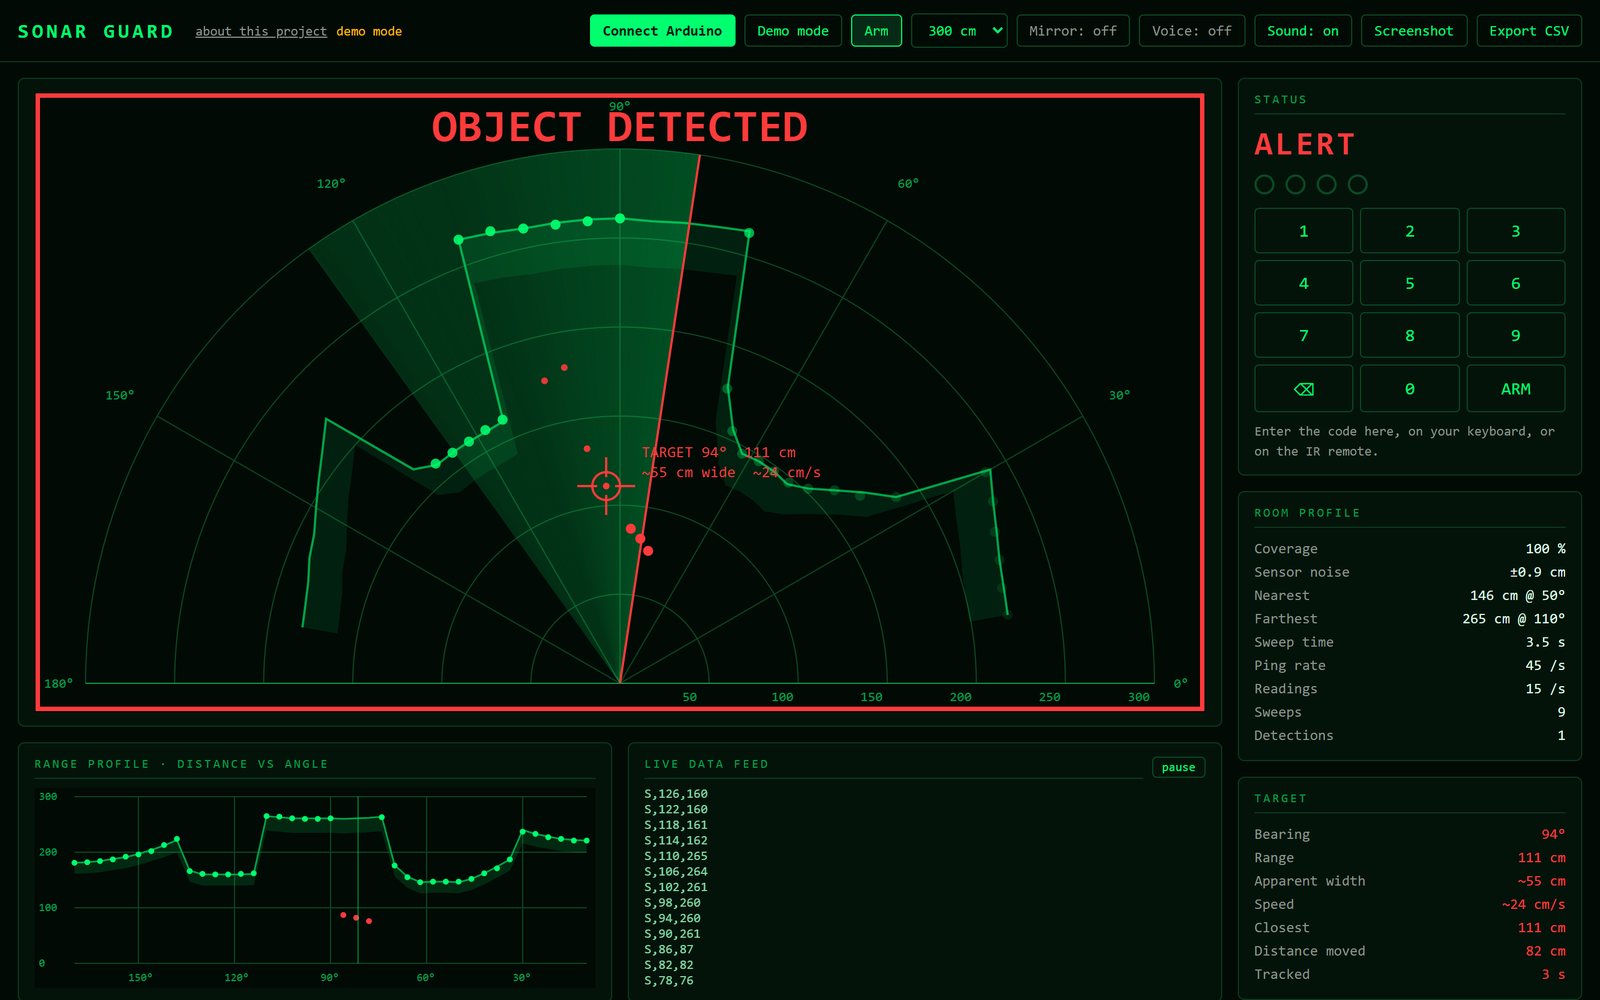Click the Coverage 100 % value

(1545, 549)
